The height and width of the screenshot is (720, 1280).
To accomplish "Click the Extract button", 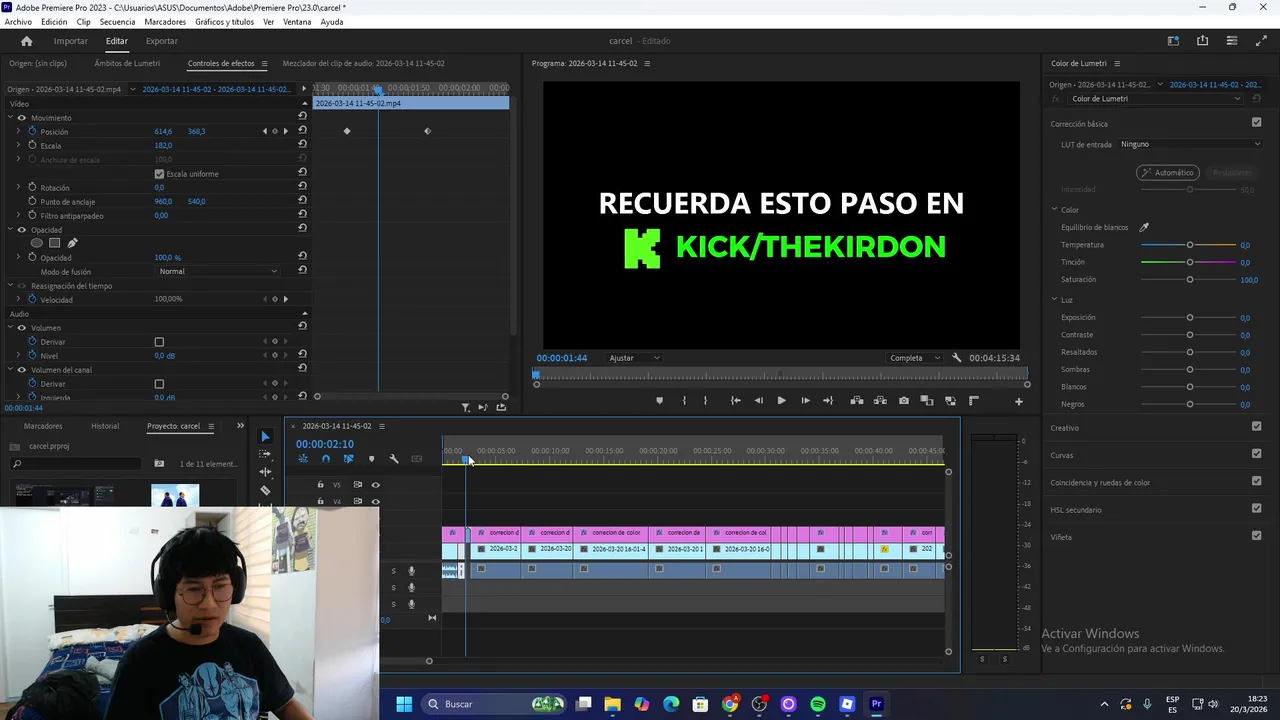I will 880,401.
